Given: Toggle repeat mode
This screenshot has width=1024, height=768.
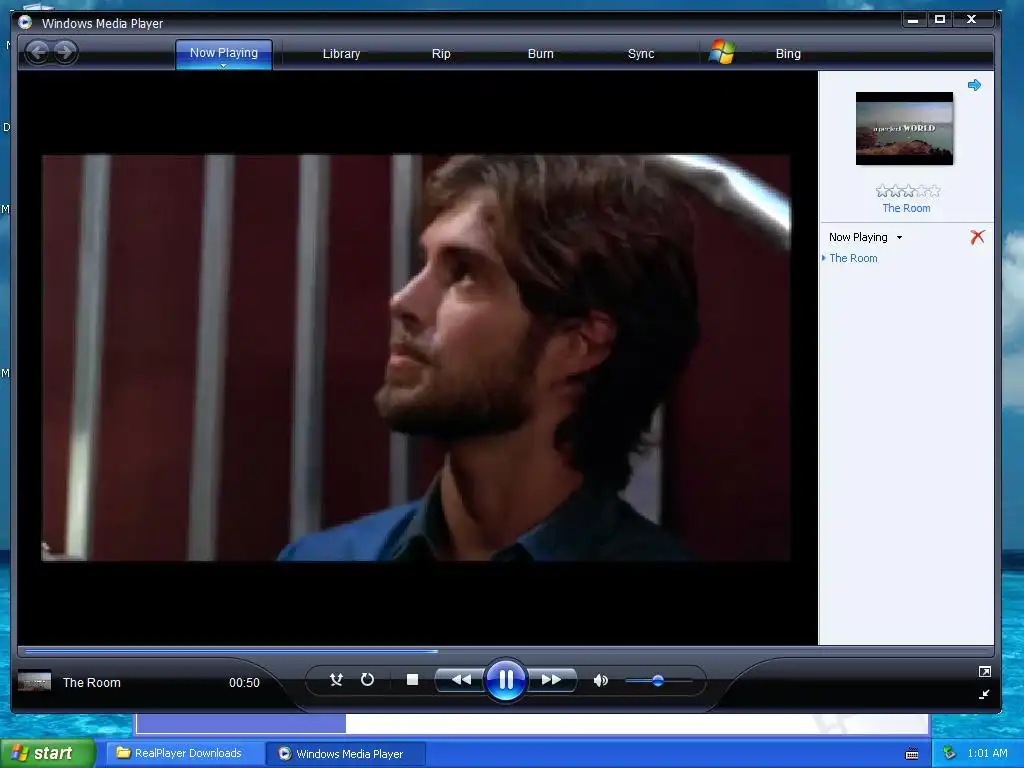Looking at the screenshot, I should [x=367, y=680].
